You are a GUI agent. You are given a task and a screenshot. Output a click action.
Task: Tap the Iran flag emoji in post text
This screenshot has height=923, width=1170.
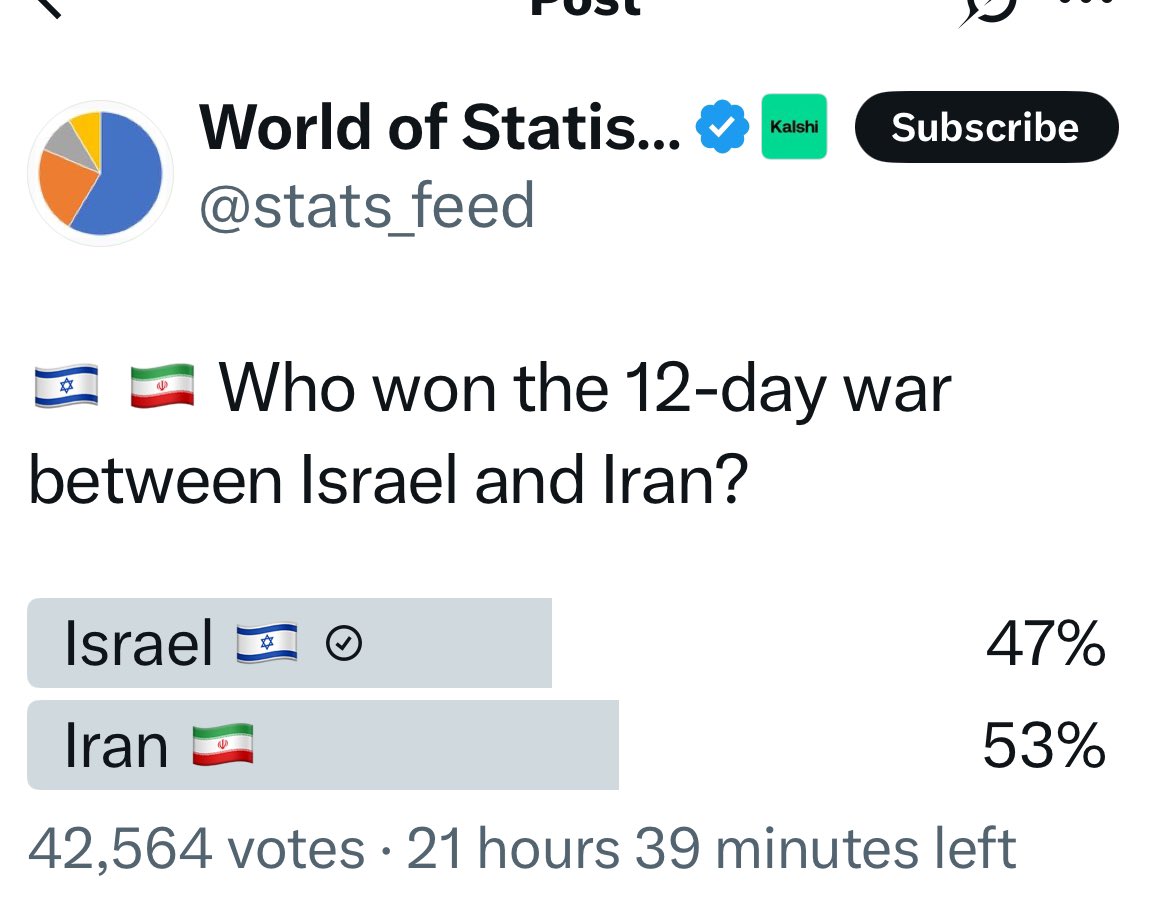[162, 386]
